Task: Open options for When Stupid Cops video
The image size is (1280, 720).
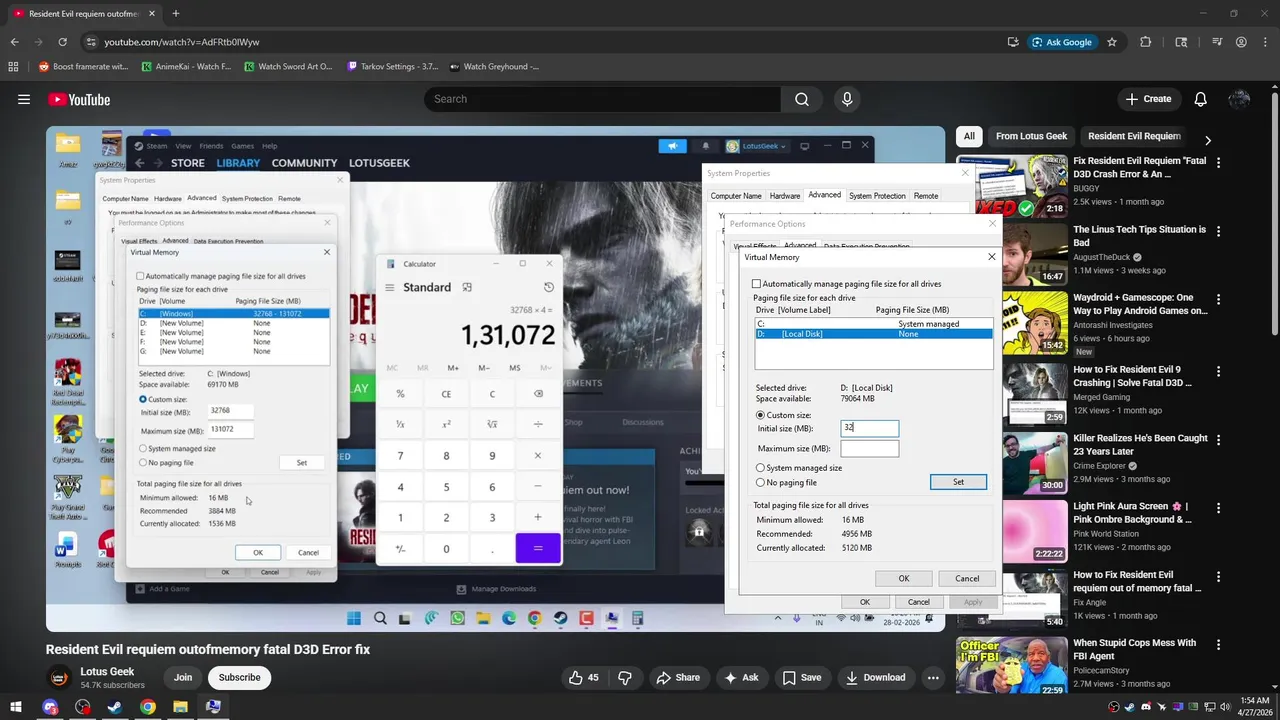Action: (x=1218, y=645)
